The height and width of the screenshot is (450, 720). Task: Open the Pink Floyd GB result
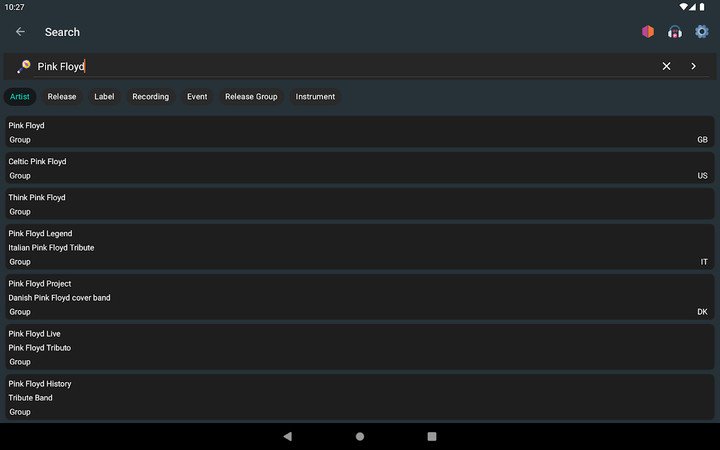point(360,132)
